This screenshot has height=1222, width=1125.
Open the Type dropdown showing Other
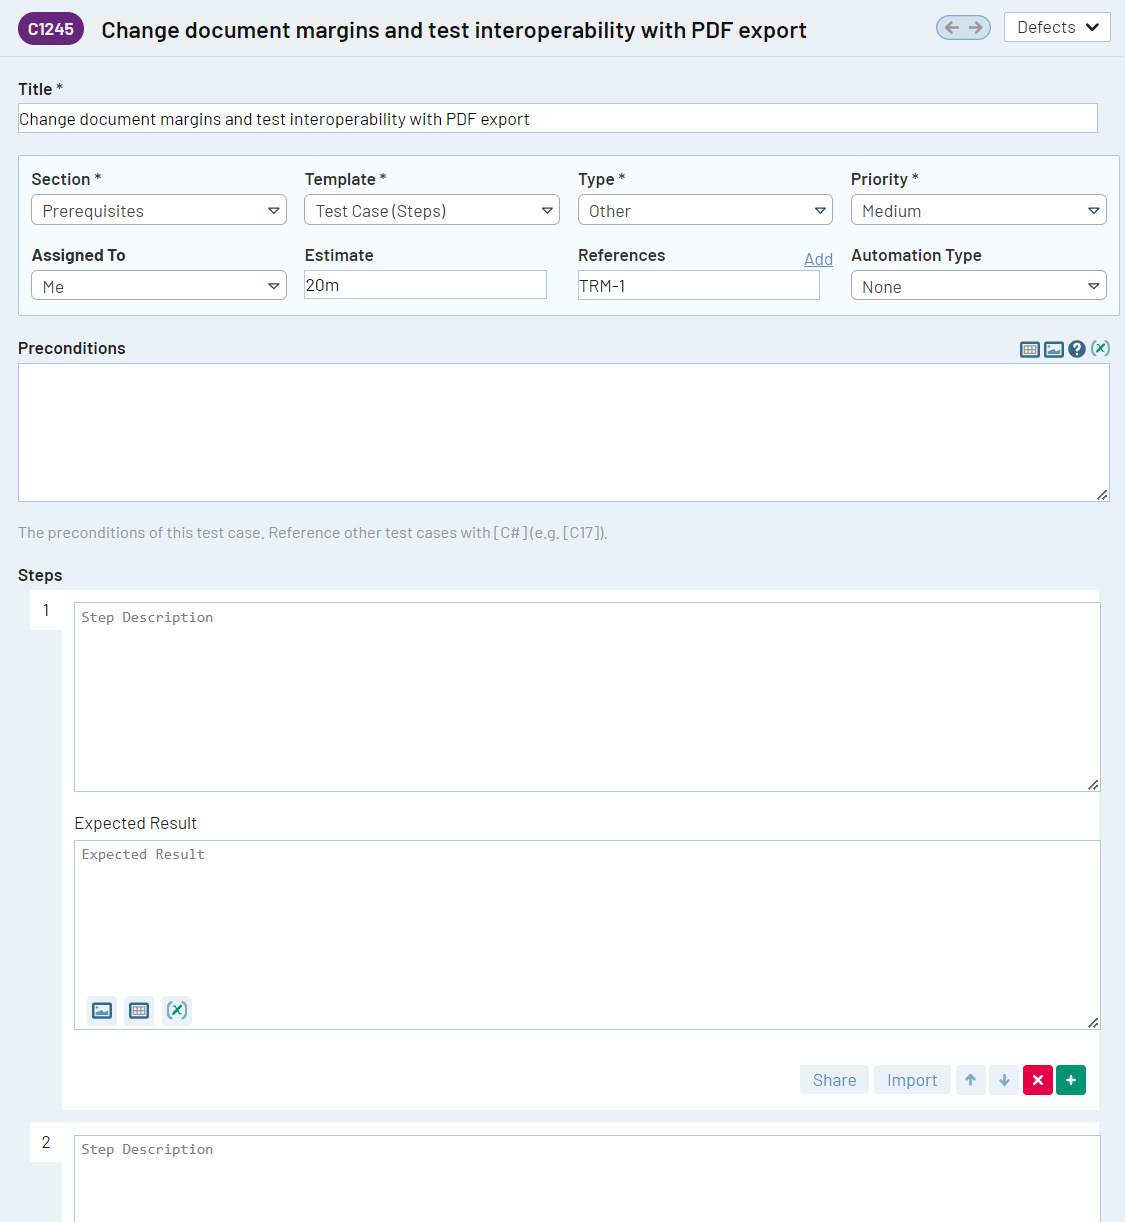[705, 211]
